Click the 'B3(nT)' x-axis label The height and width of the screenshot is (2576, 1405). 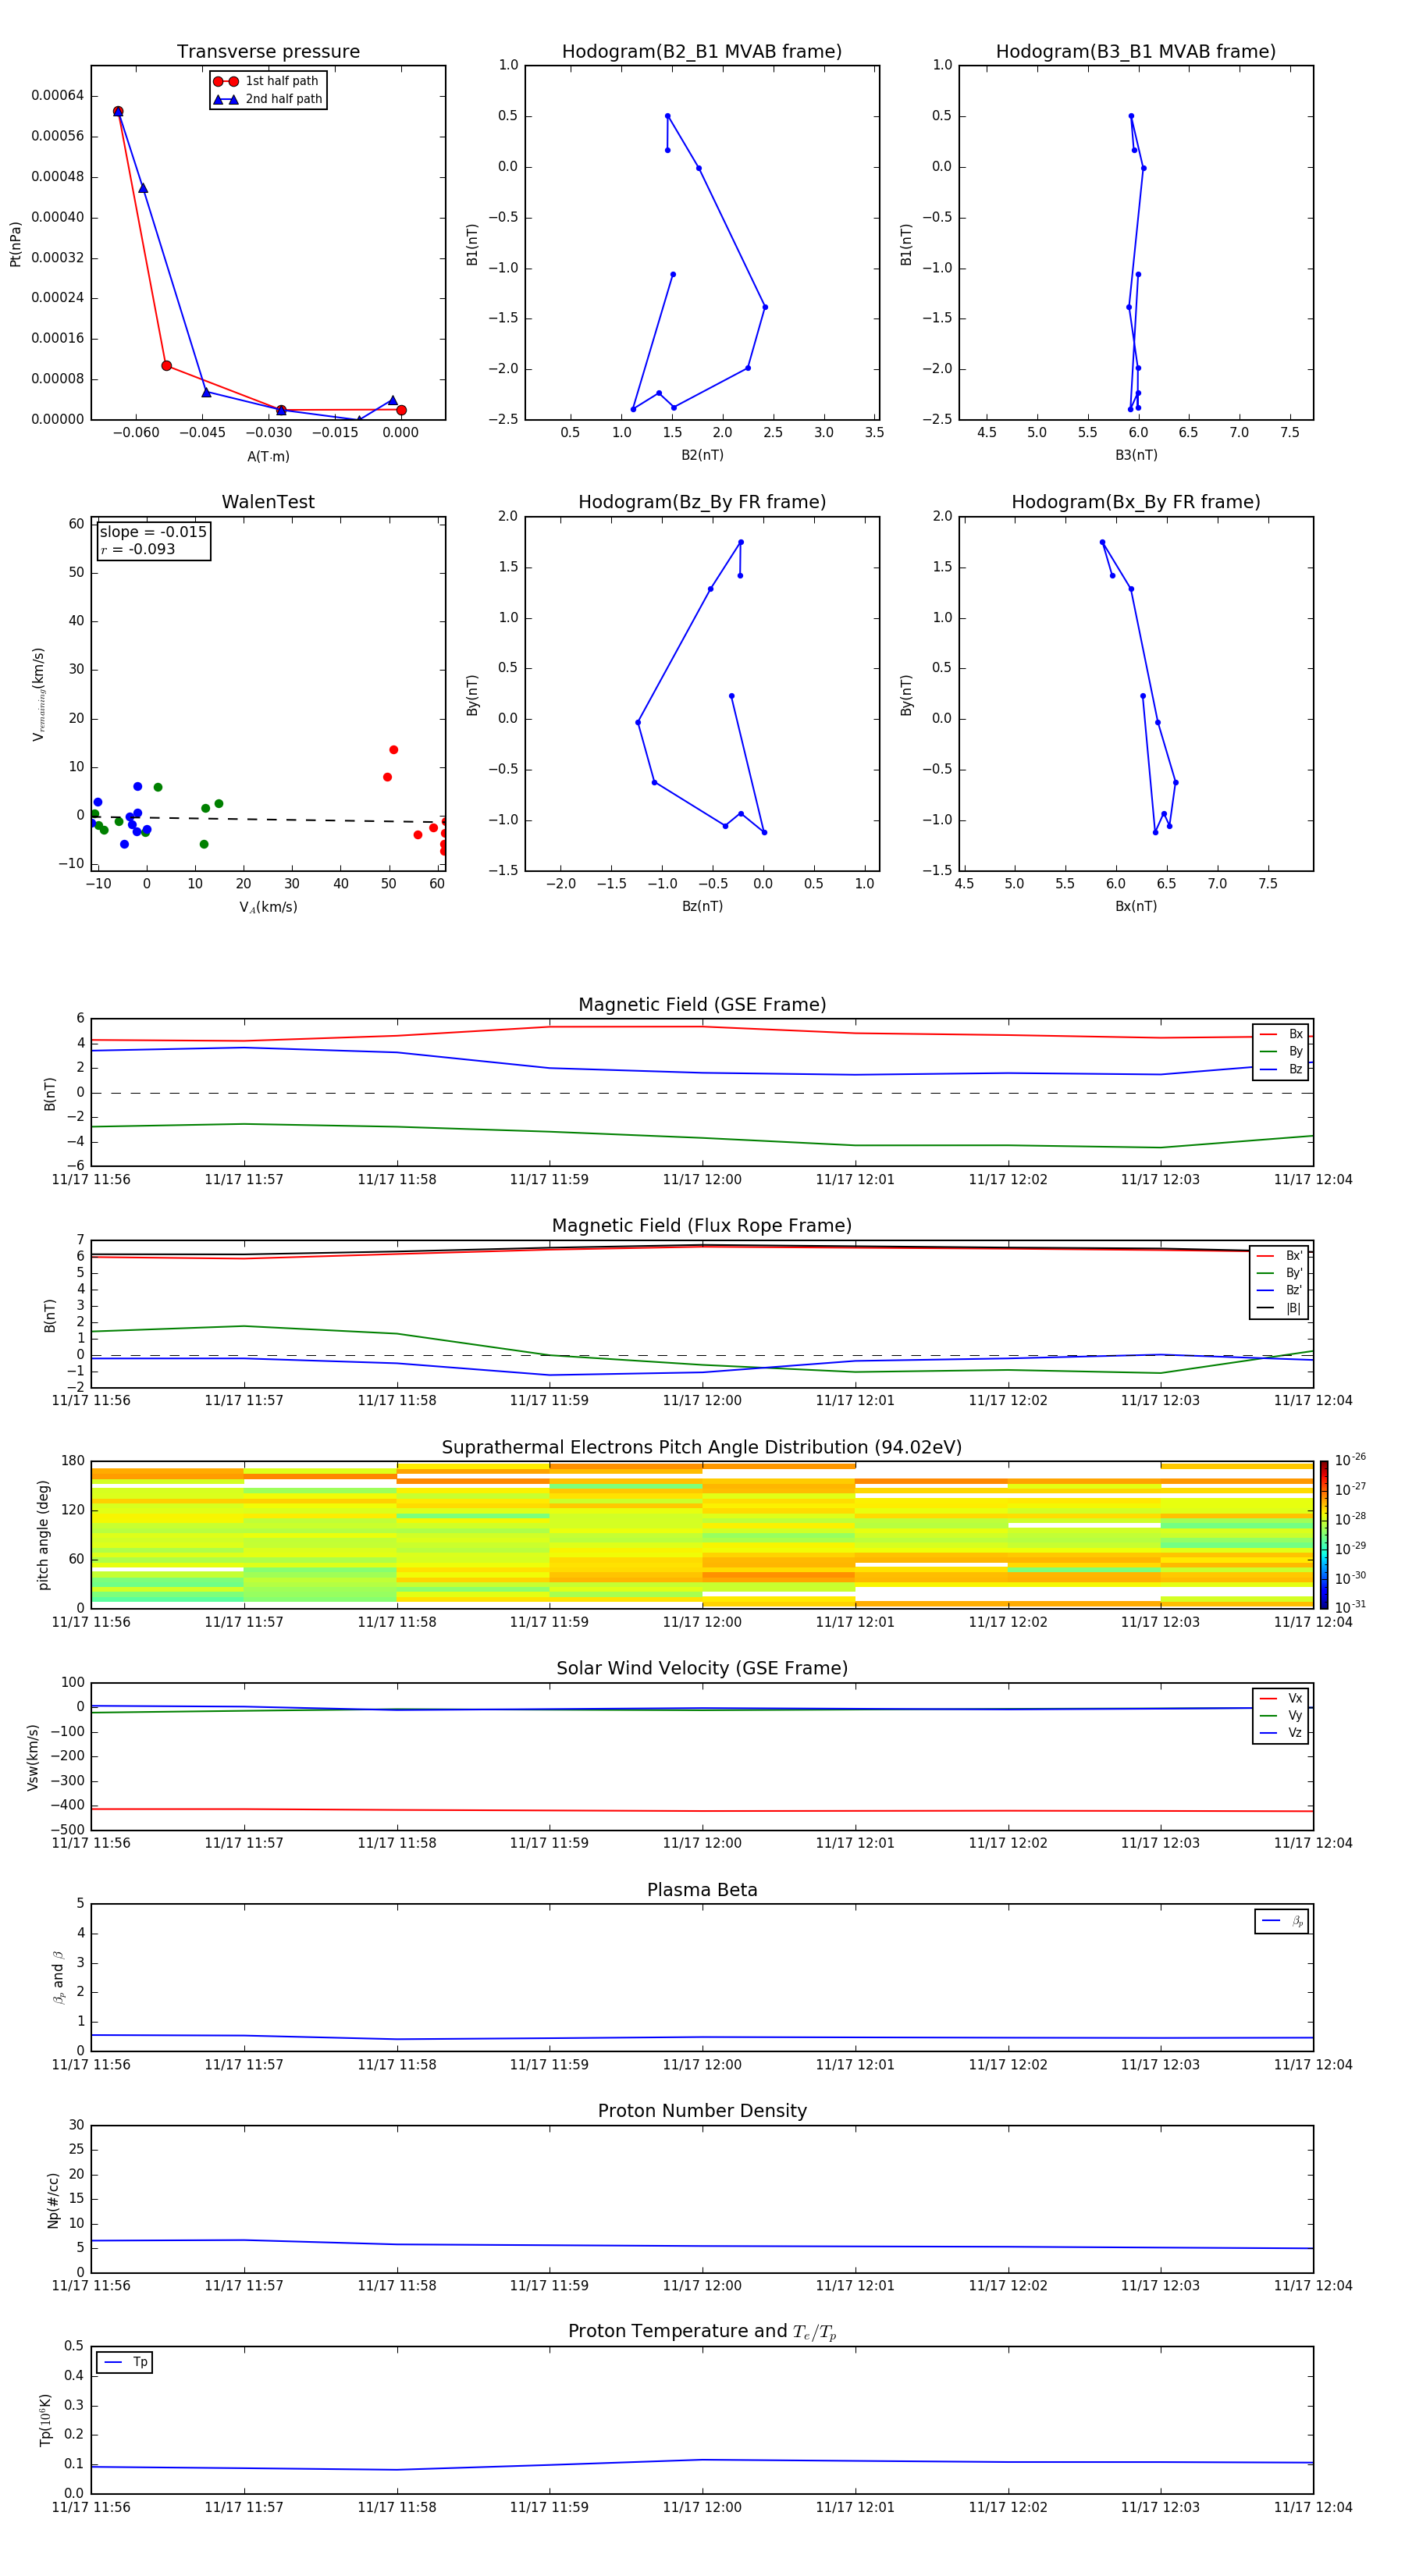(x=1136, y=455)
